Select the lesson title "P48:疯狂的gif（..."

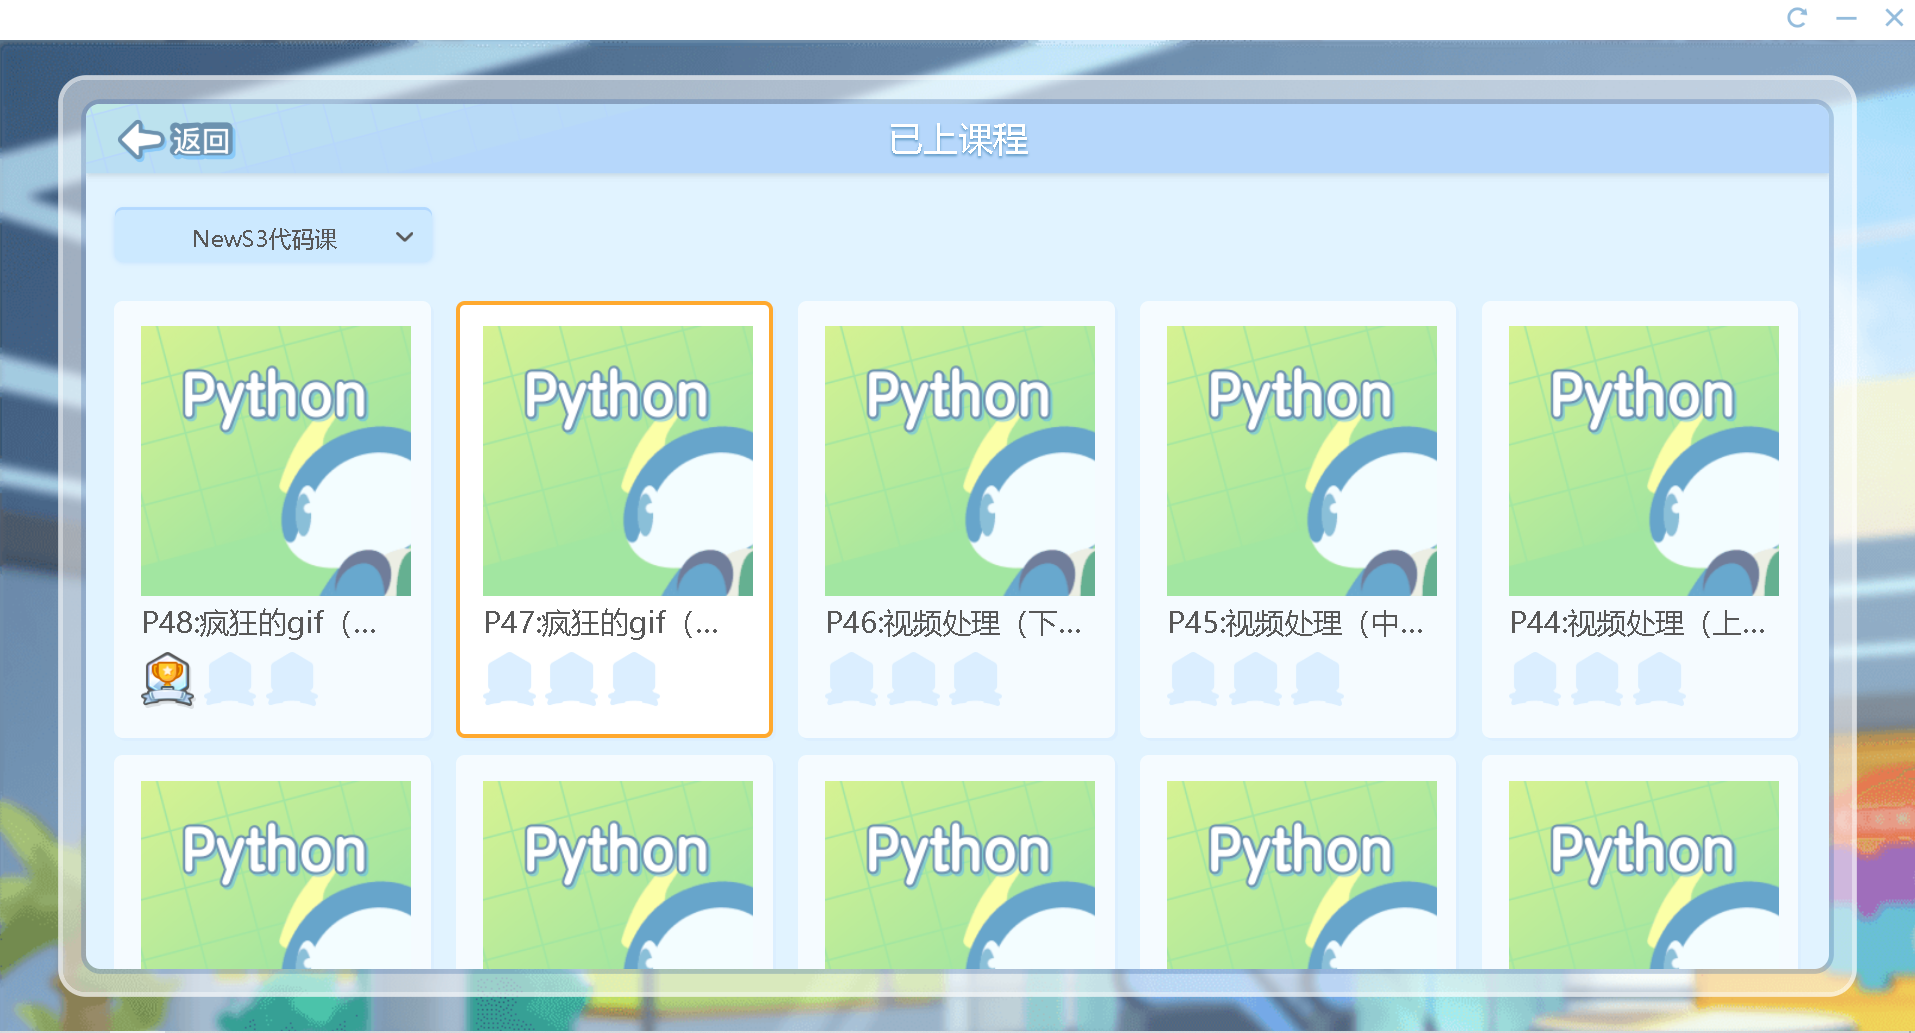(x=260, y=624)
